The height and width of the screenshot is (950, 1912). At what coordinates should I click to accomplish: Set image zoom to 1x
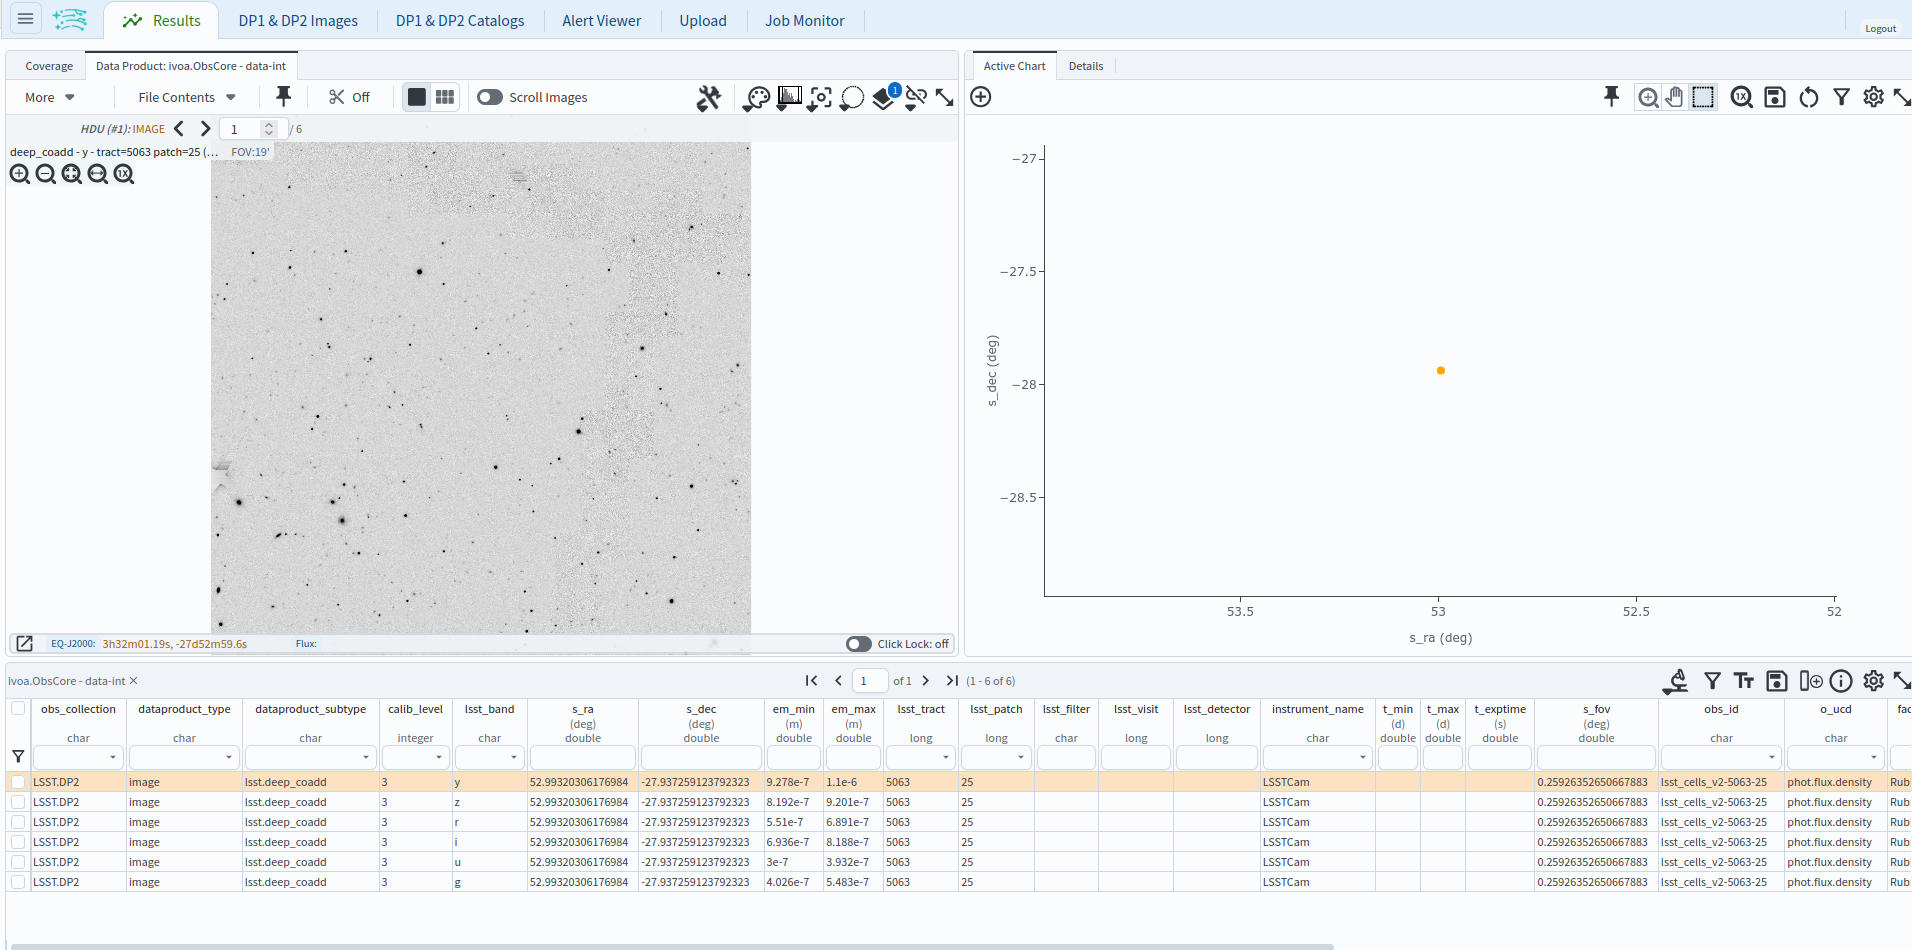[x=124, y=174]
